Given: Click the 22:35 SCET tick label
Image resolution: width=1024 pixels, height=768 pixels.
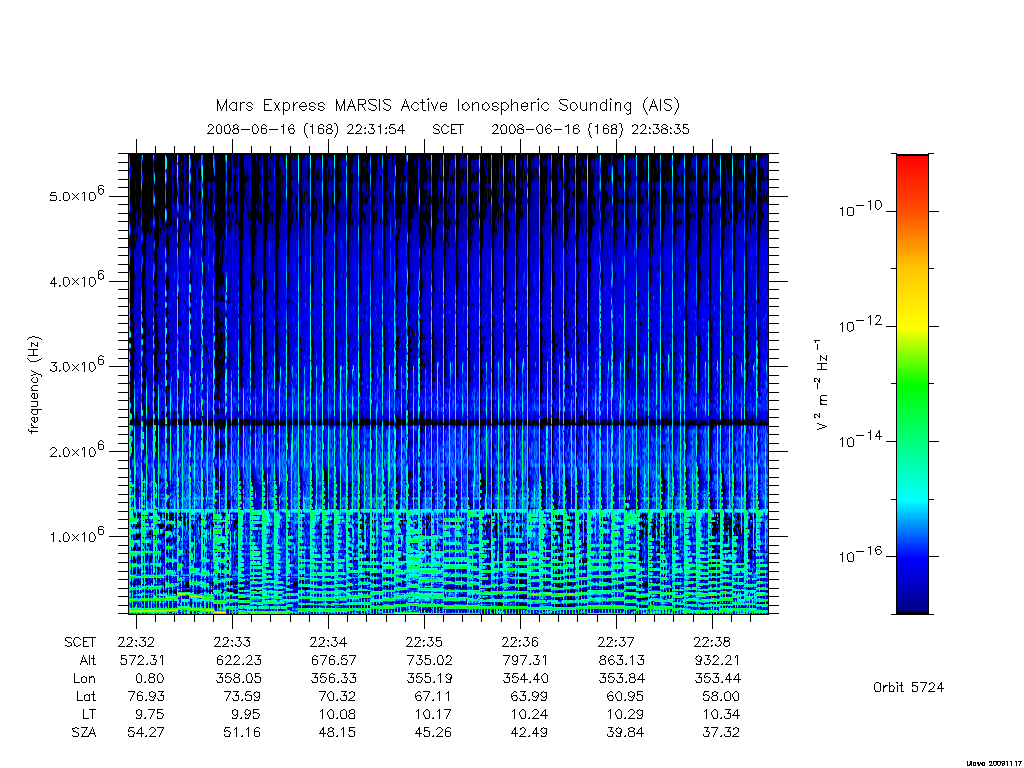Looking at the screenshot, I should [x=424, y=642].
